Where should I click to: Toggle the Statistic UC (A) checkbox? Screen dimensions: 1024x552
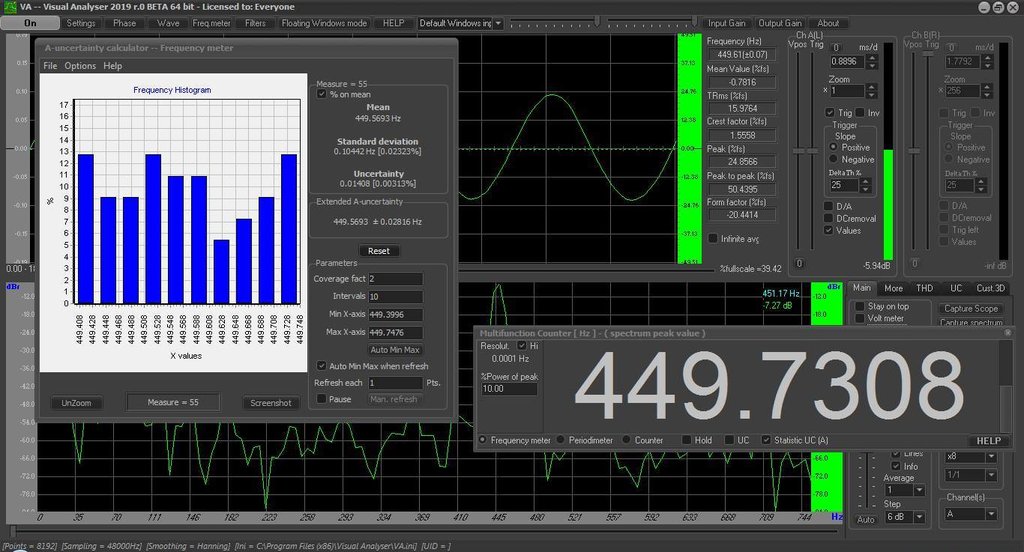pos(765,440)
